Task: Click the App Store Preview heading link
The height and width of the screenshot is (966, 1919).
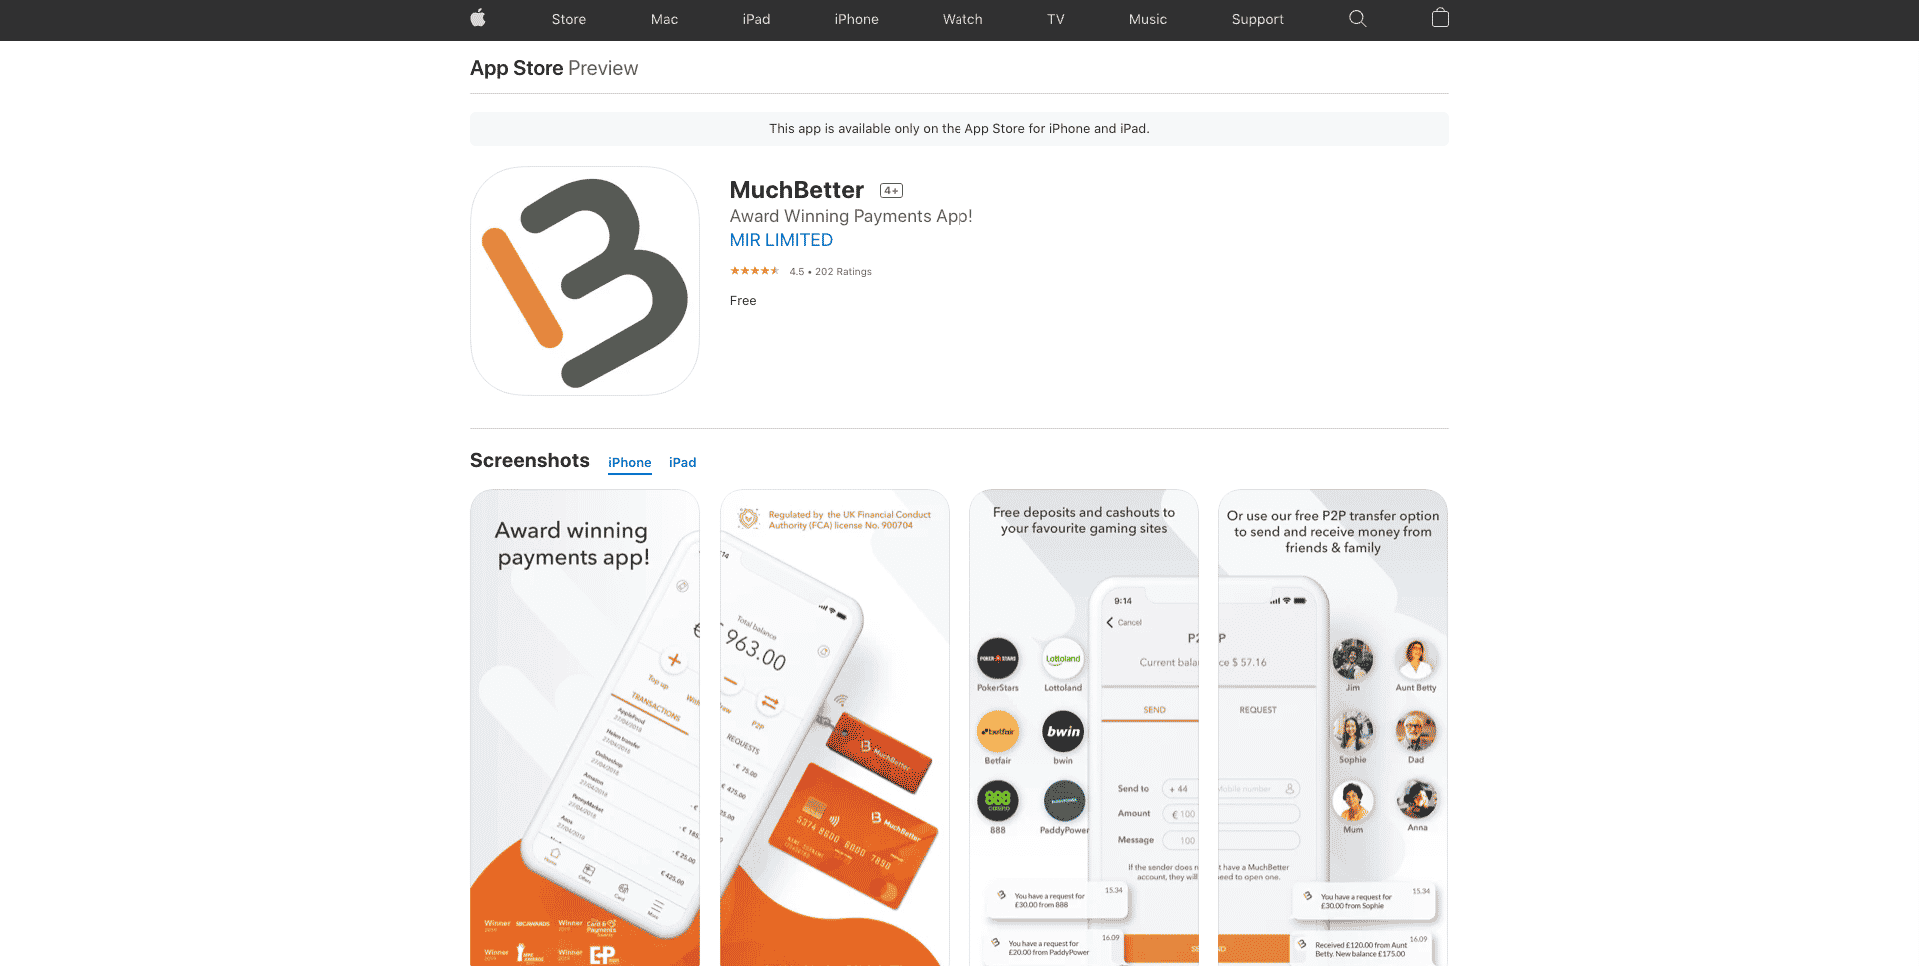Action: (554, 68)
